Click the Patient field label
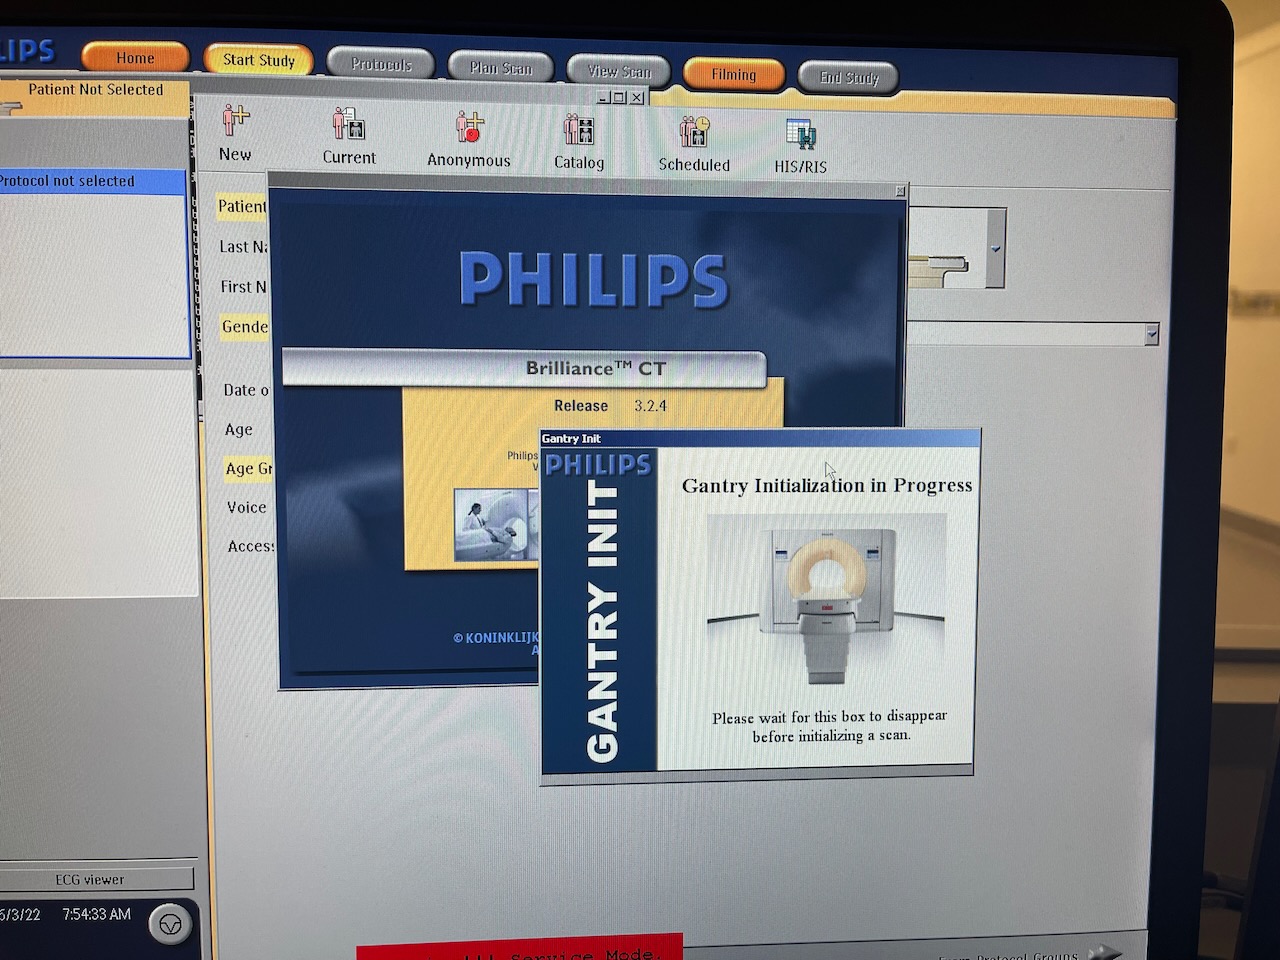 pyautogui.click(x=242, y=206)
